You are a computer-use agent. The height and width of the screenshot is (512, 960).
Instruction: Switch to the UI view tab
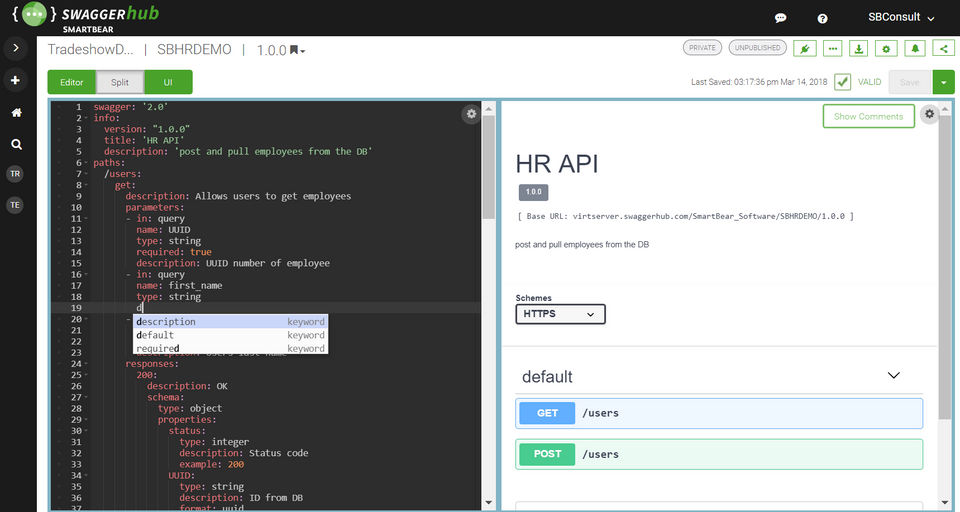168,82
